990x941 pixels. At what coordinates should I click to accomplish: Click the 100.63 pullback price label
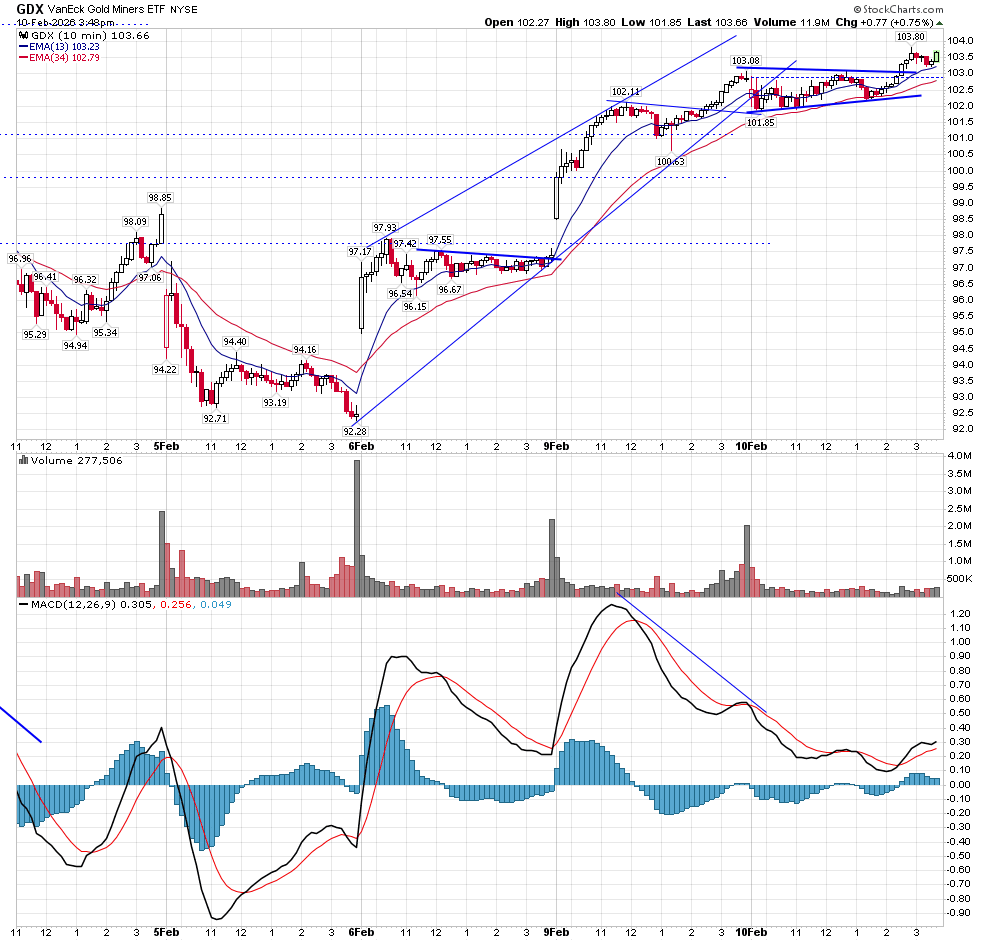pos(670,161)
